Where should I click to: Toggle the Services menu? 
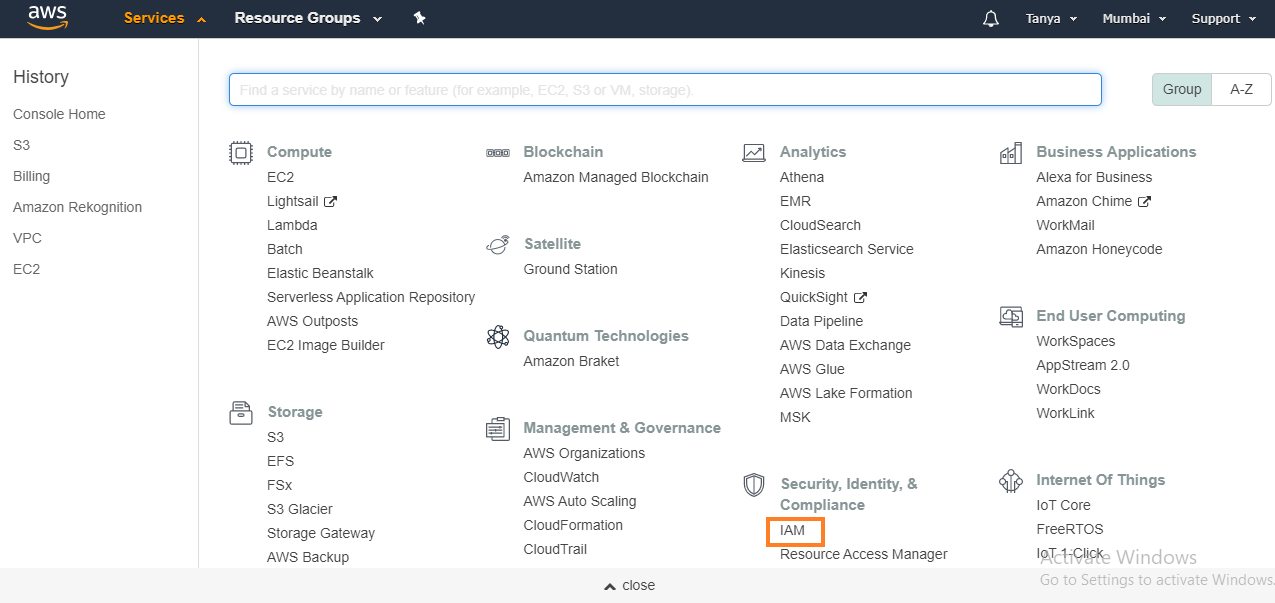coord(165,18)
